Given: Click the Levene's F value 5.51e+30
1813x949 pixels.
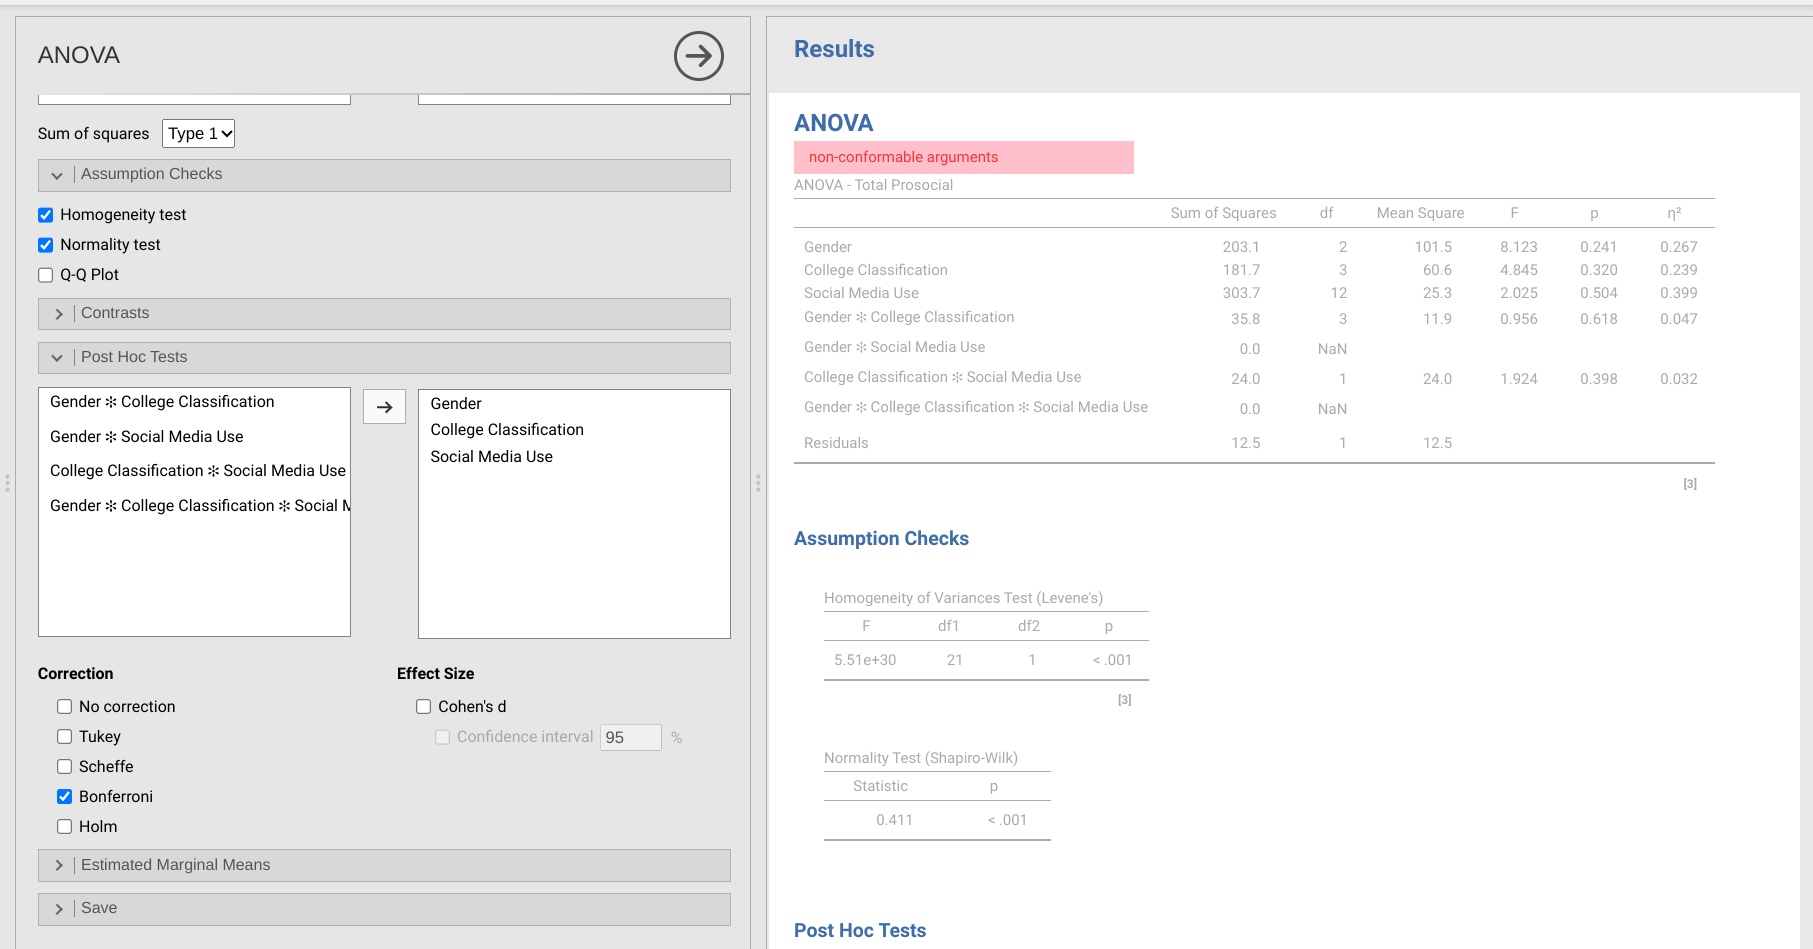Looking at the screenshot, I should click(865, 660).
